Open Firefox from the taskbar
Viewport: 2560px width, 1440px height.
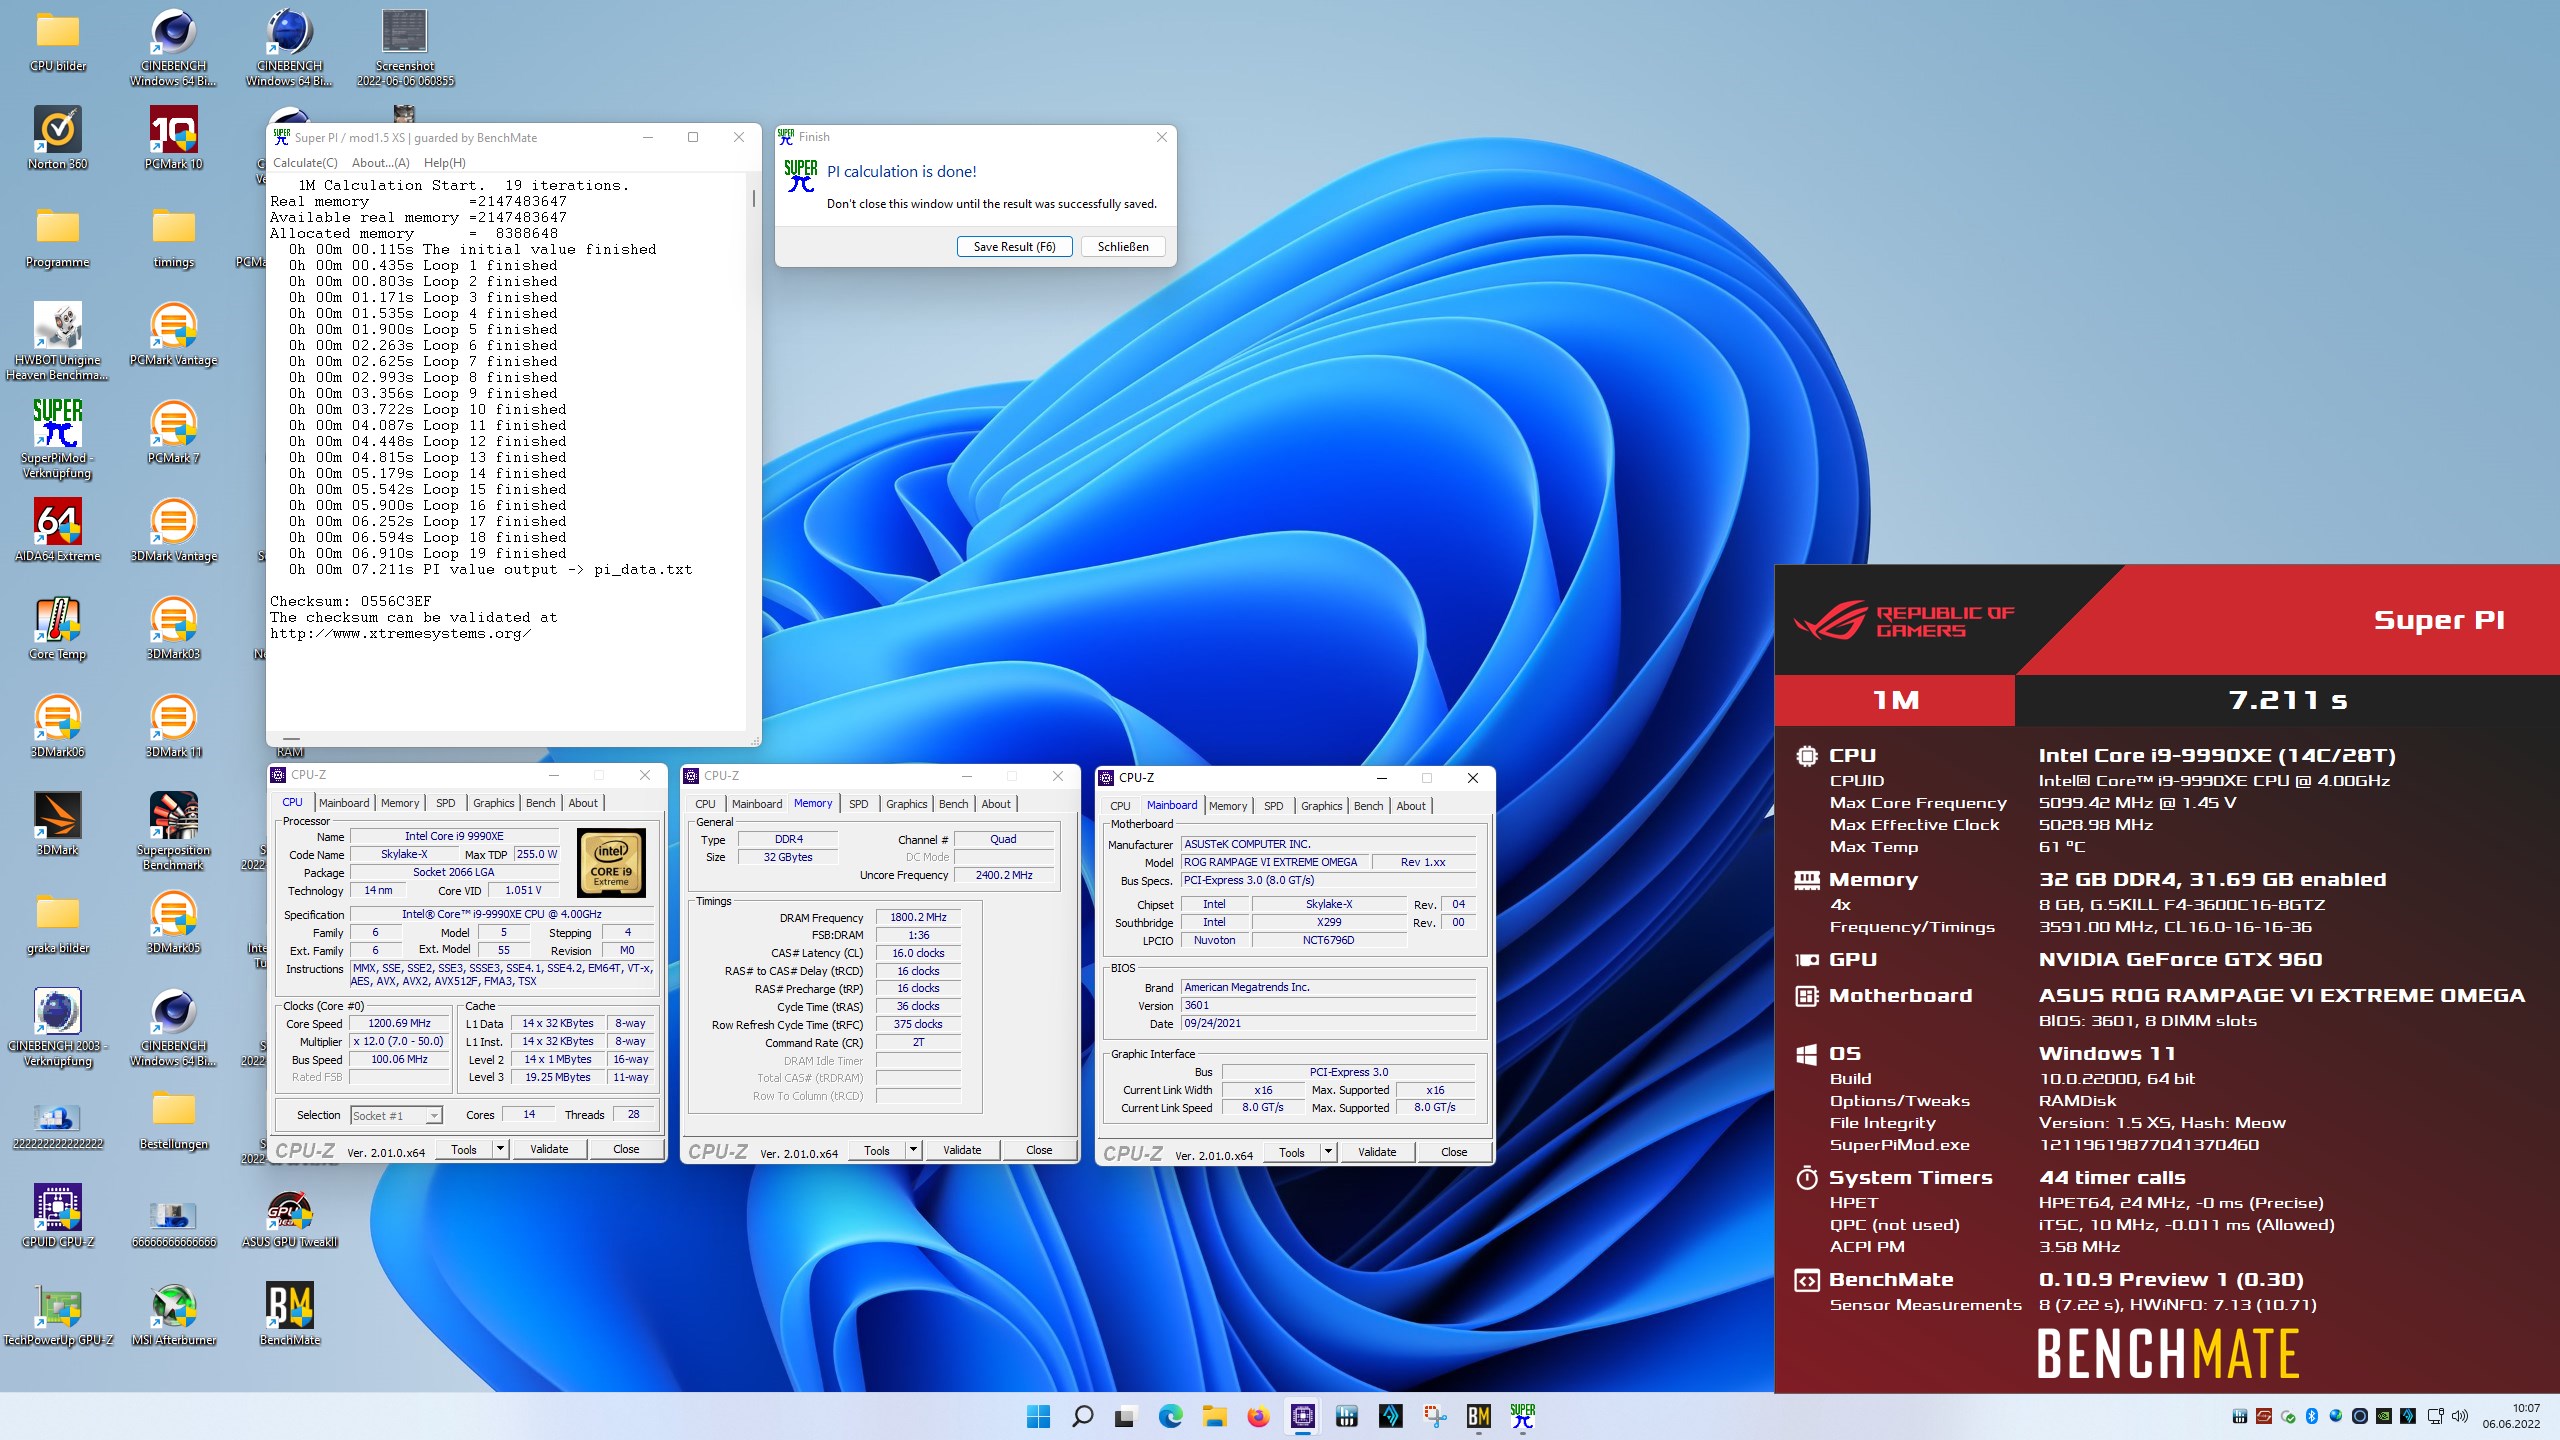coord(1258,1416)
